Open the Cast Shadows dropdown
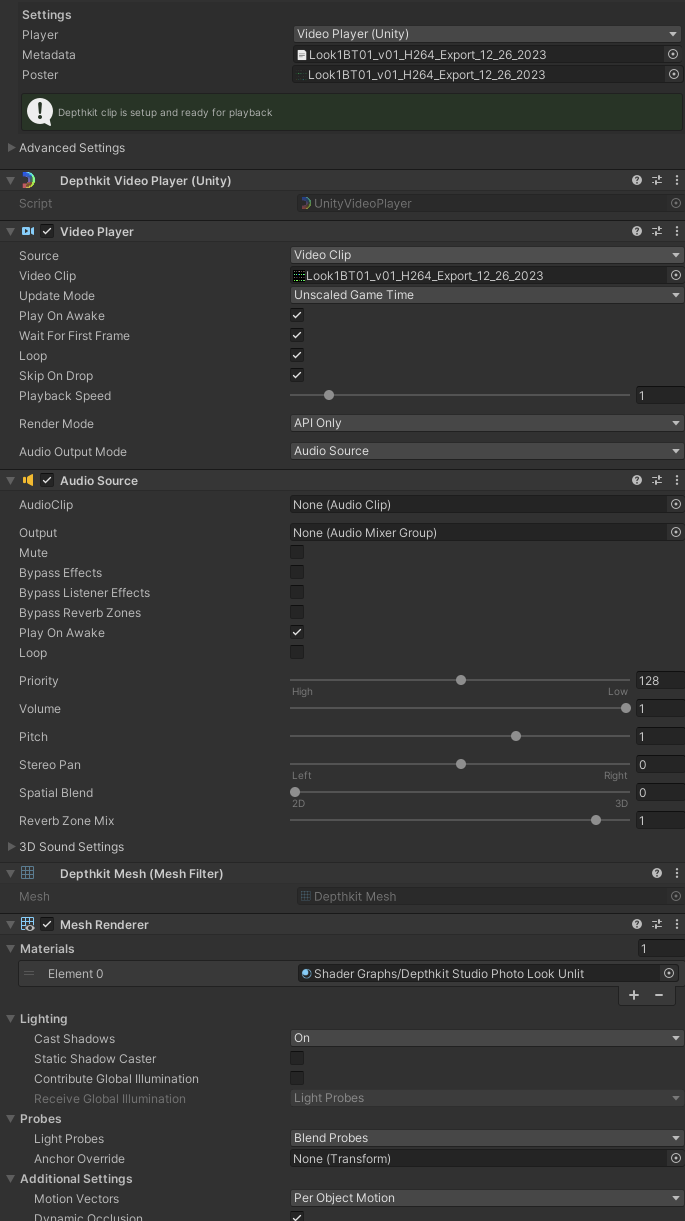The image size is (685, 1221). coord(486,1038)
